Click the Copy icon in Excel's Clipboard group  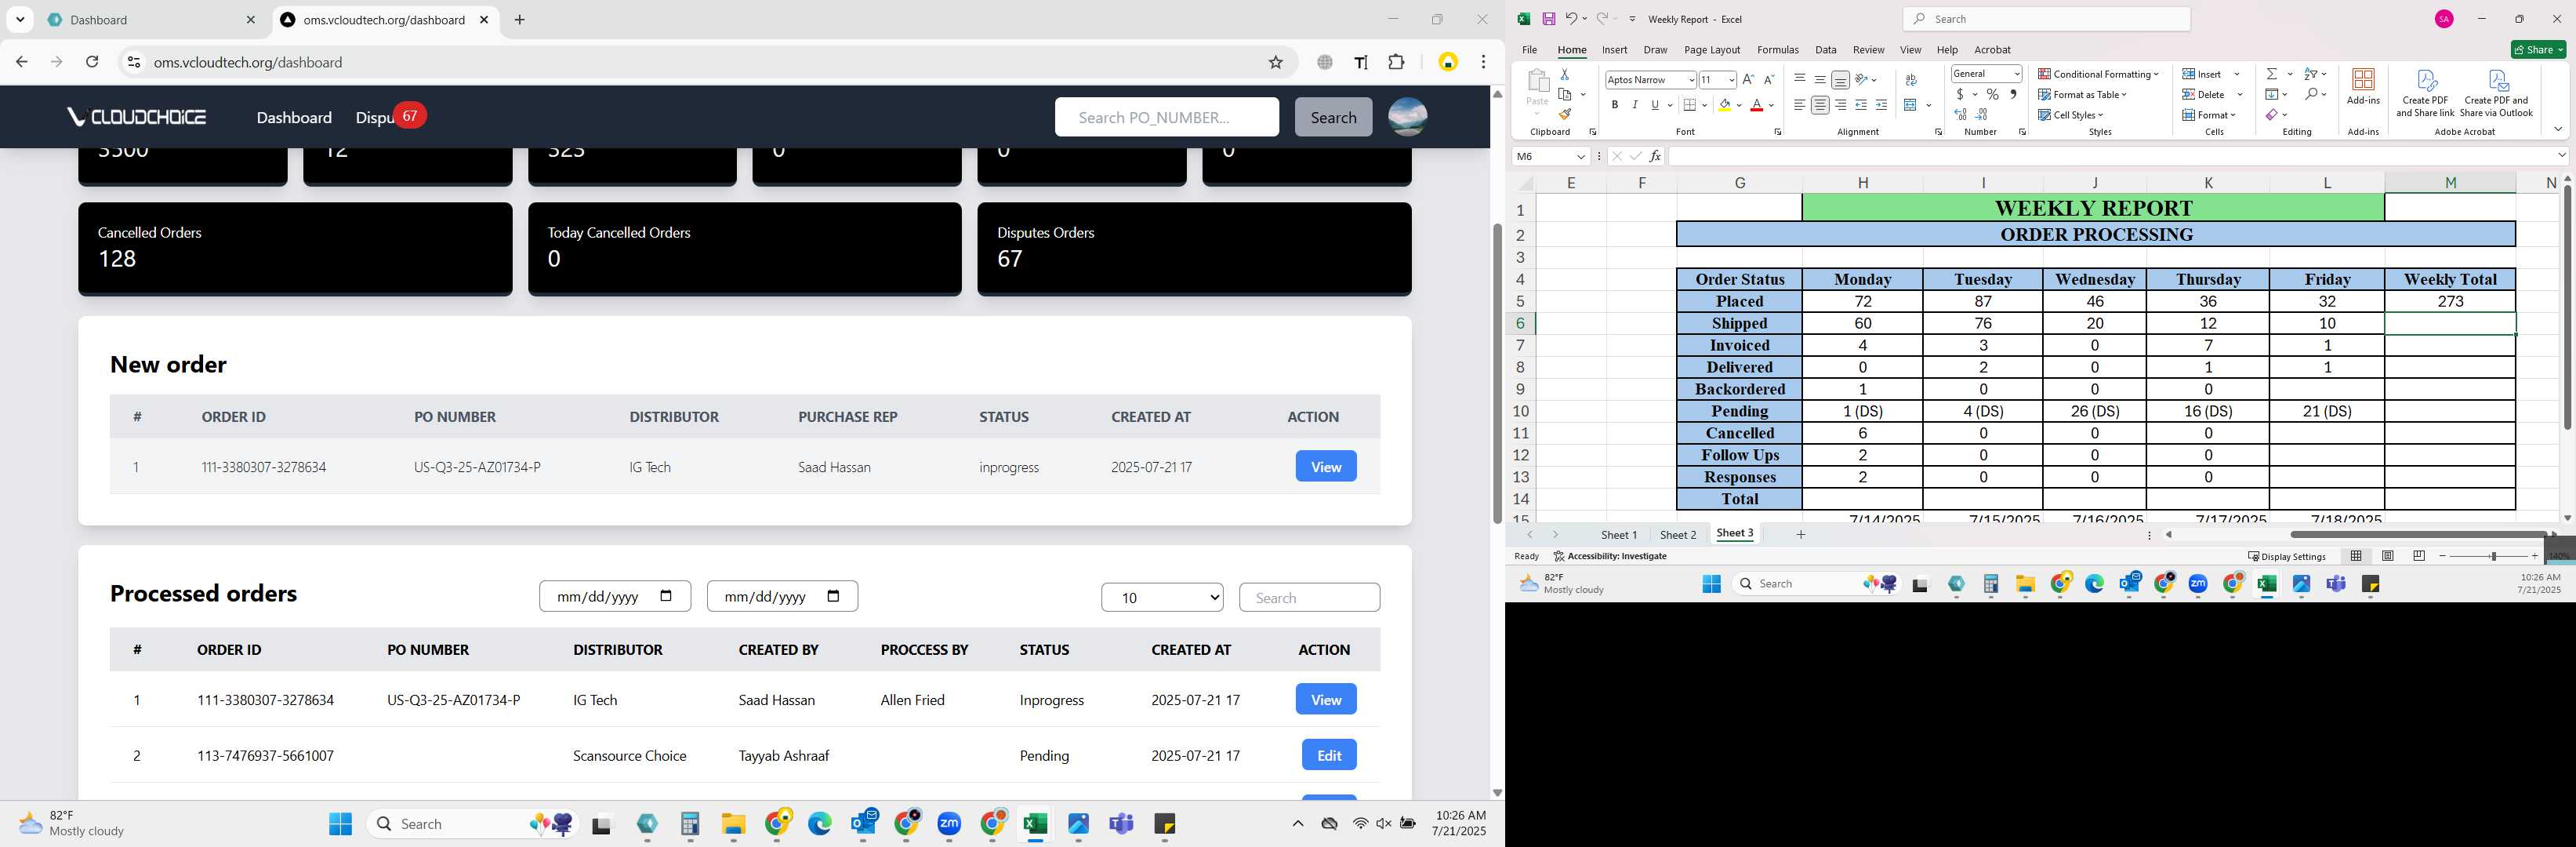[1565, 95]
